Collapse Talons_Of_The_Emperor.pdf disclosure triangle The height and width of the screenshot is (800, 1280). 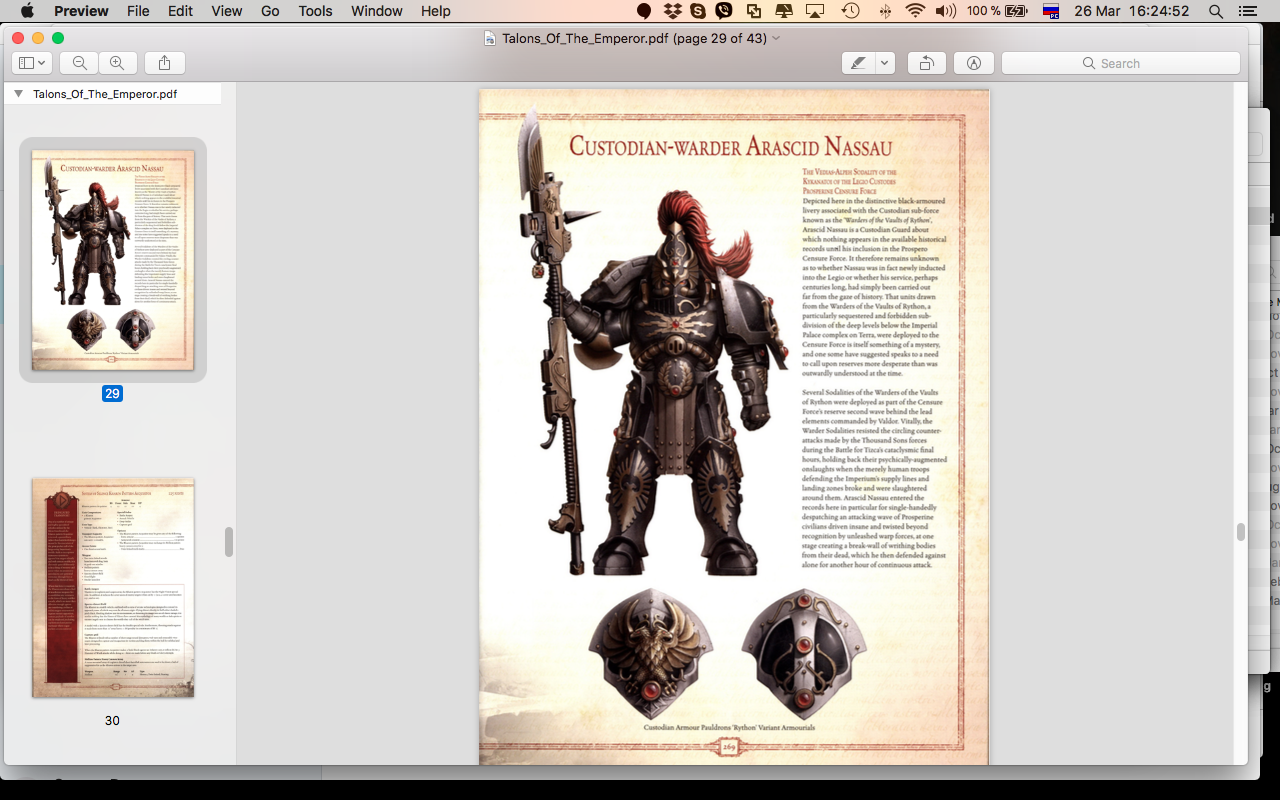pos(18,94)
